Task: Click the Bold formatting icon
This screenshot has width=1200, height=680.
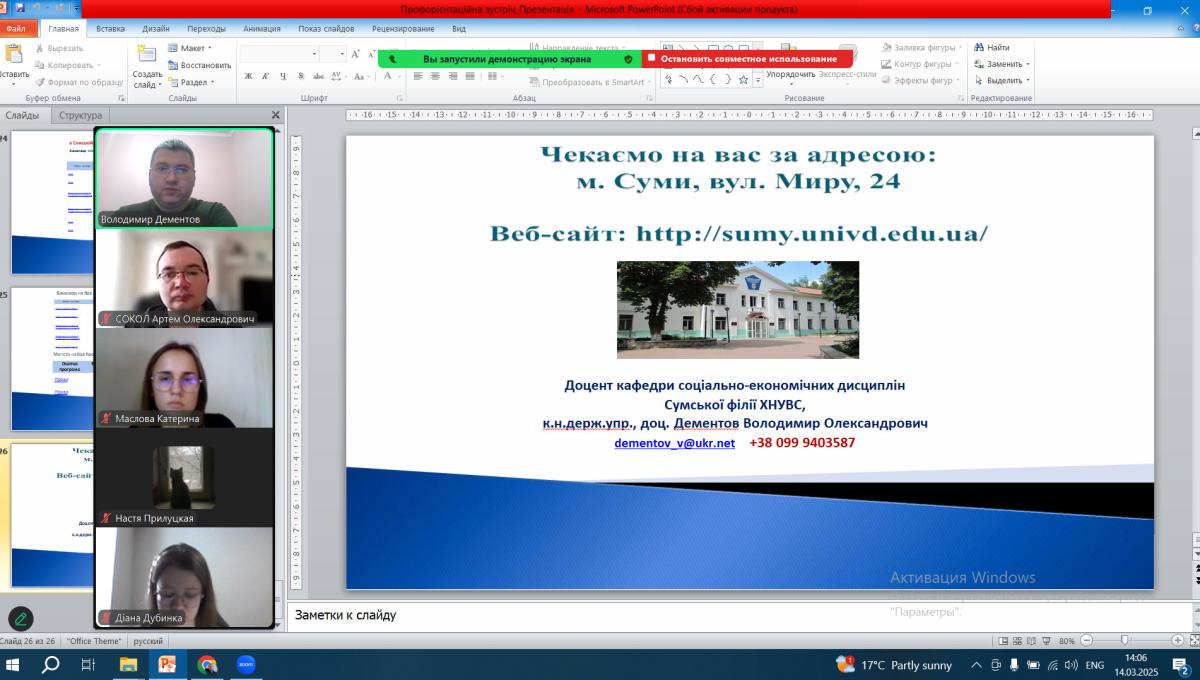Action: [x=248, y=76]
